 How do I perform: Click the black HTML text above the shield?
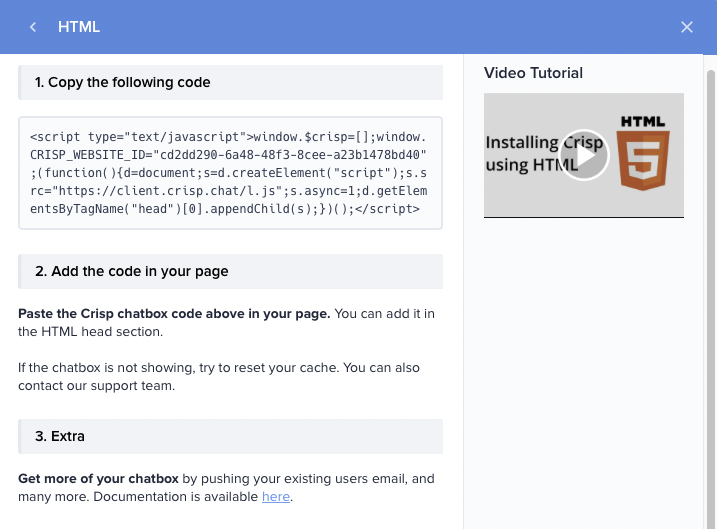643,122
